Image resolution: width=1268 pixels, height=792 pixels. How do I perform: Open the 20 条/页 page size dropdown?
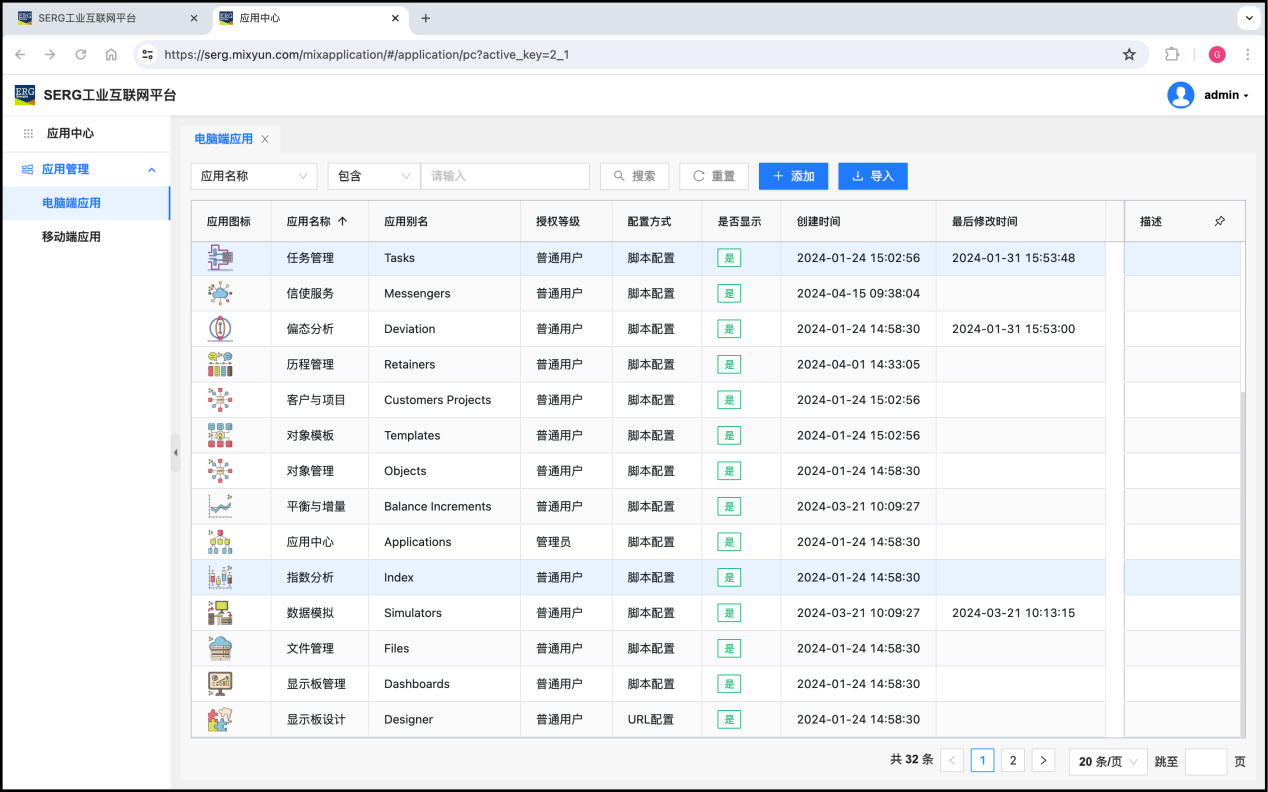[1108, 762]
